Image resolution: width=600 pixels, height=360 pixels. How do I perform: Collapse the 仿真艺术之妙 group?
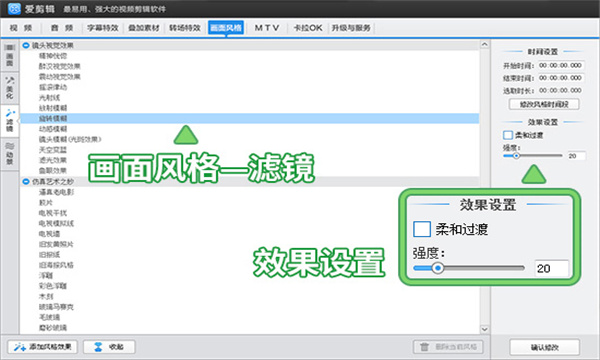pos(26,181)
